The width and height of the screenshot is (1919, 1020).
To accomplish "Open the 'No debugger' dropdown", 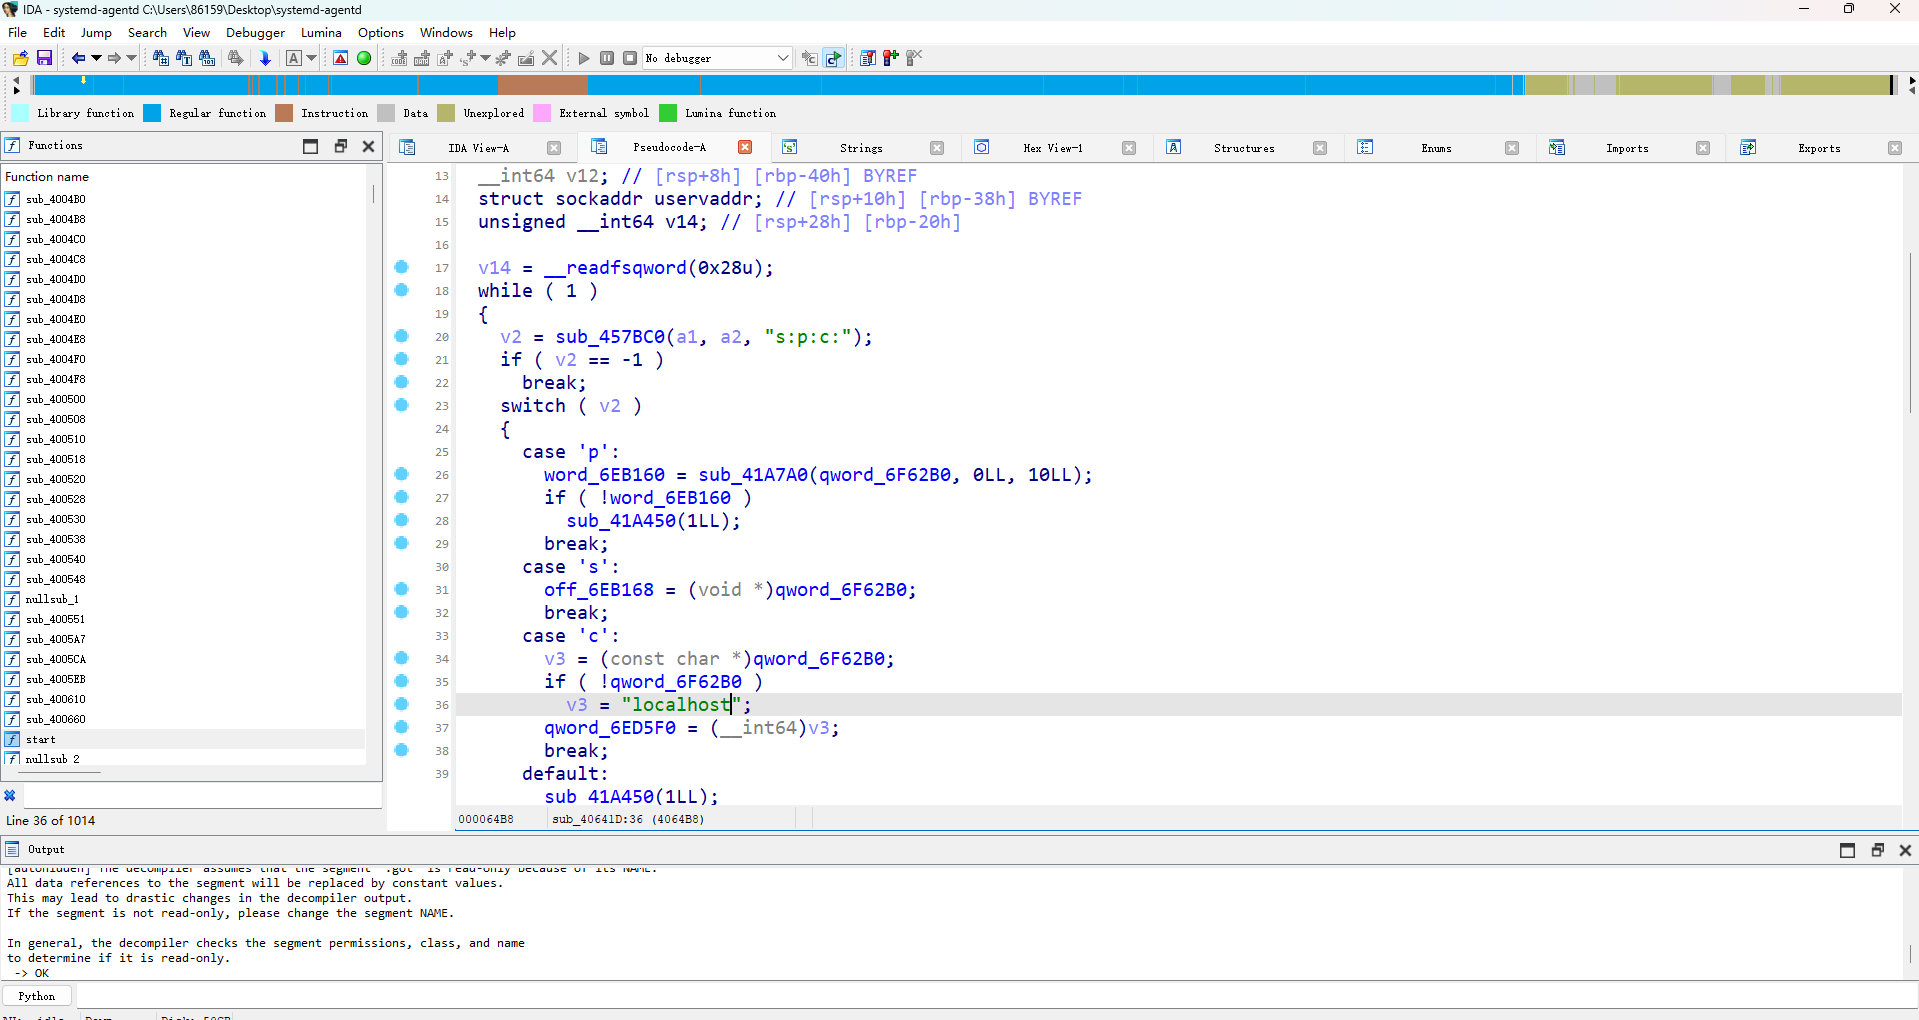I will tap(717, 58).
